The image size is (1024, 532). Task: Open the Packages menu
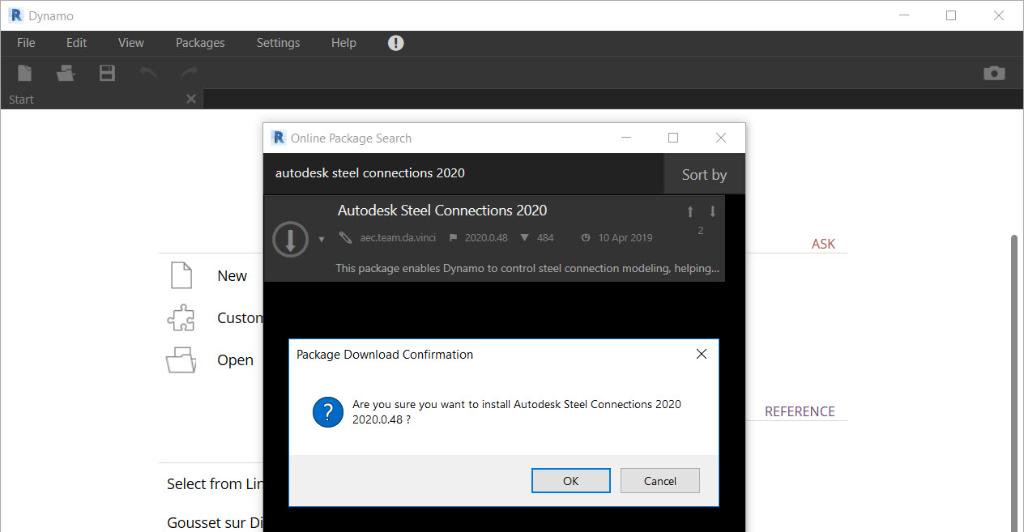point(200,42)
